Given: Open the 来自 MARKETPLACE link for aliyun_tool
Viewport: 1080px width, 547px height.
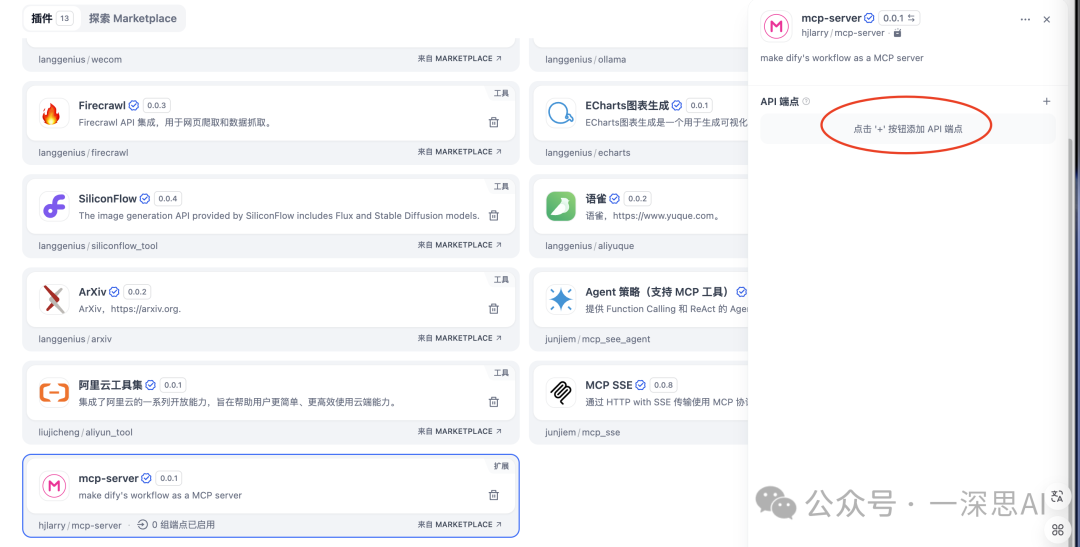Looking at the screenshot, I should [459, 431].
